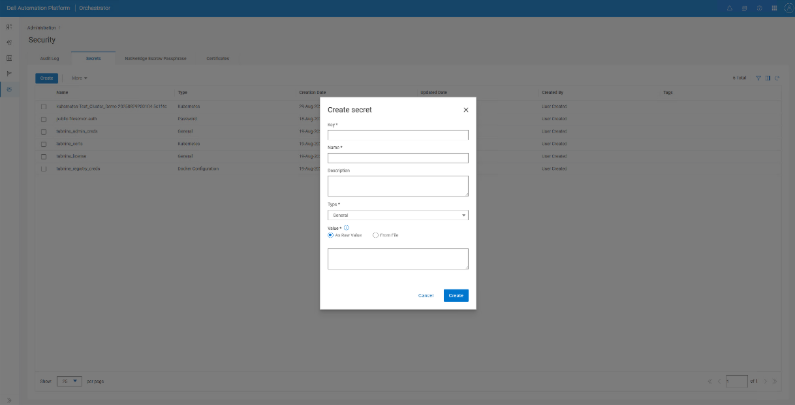Open the Type dropdown showing General
The width and height of the screenshot is (795, 405).
tap(398, 215)
